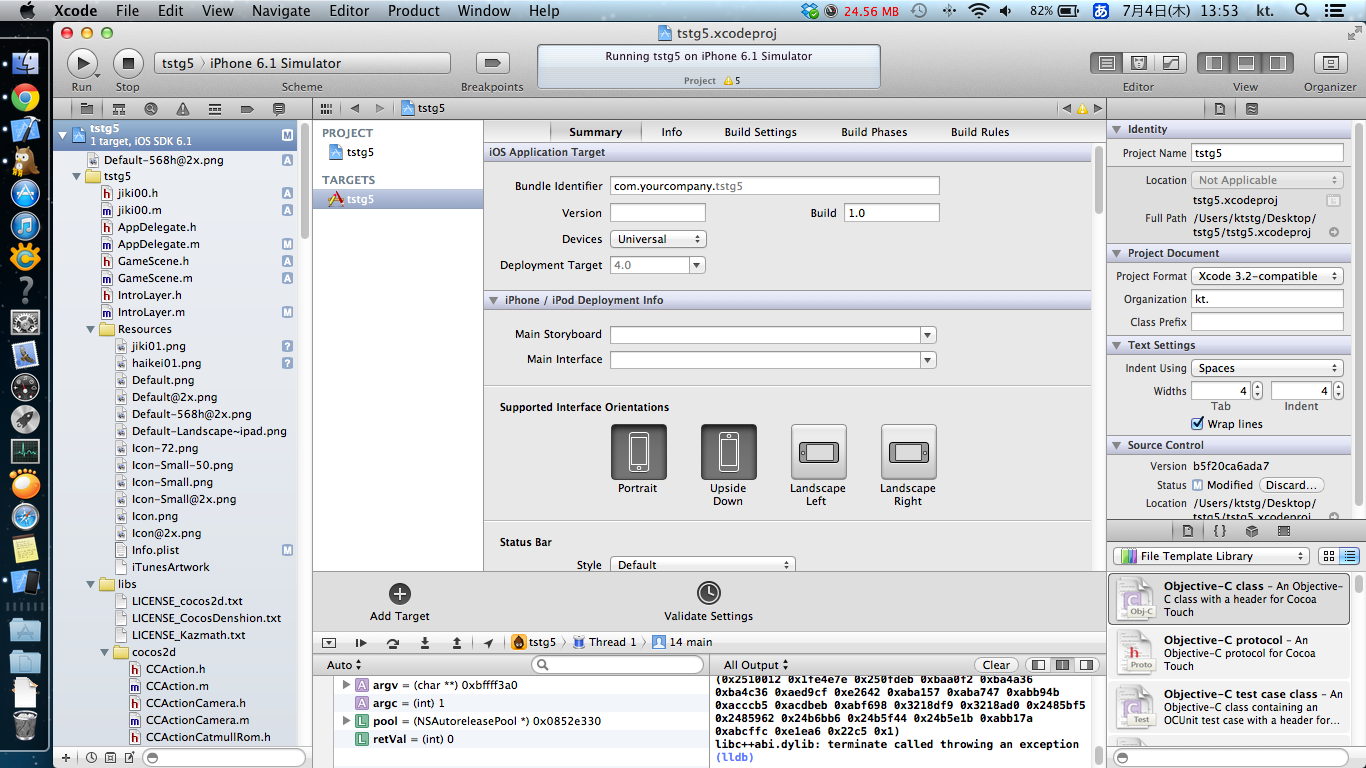Click the Run button in toolbar
The image size is (1366, 768).
pos(82,63)
